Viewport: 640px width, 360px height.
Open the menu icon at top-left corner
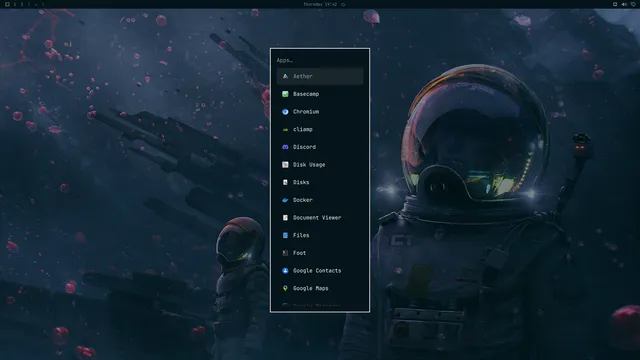(7, 4)
